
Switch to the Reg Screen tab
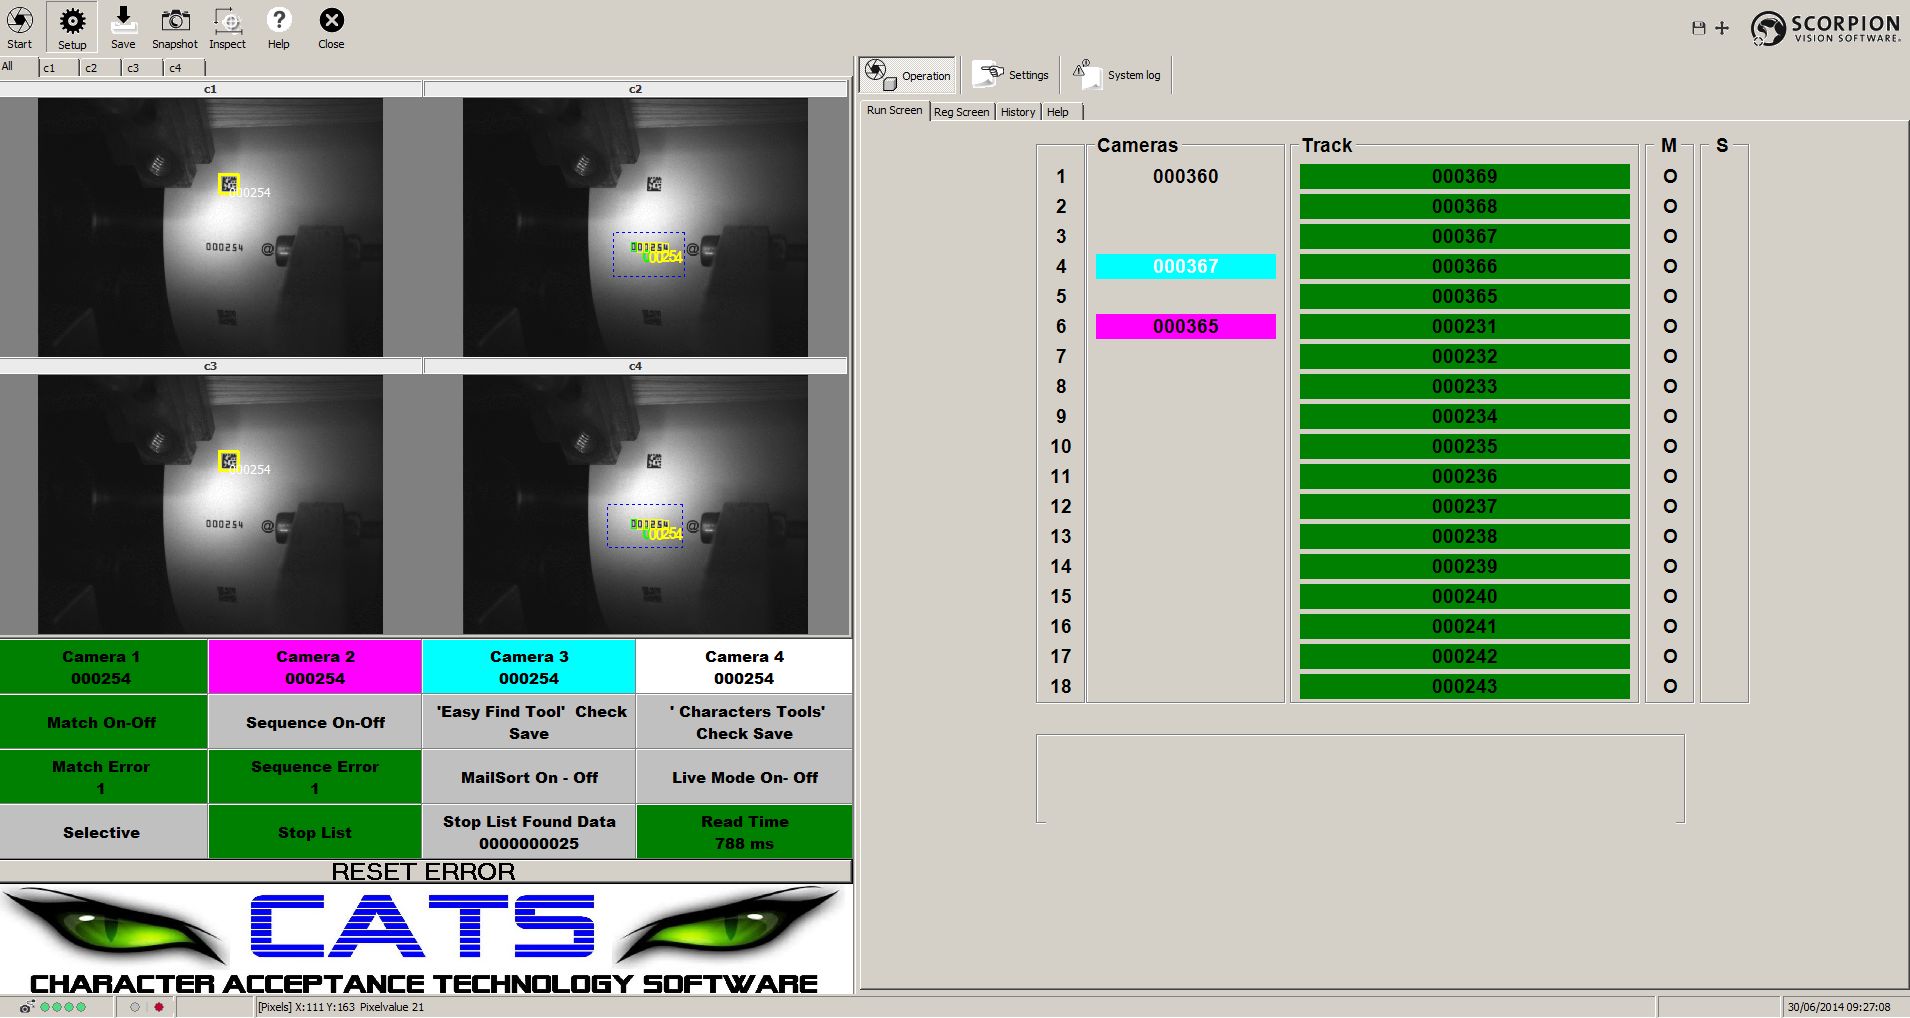[x=961, y=112]
